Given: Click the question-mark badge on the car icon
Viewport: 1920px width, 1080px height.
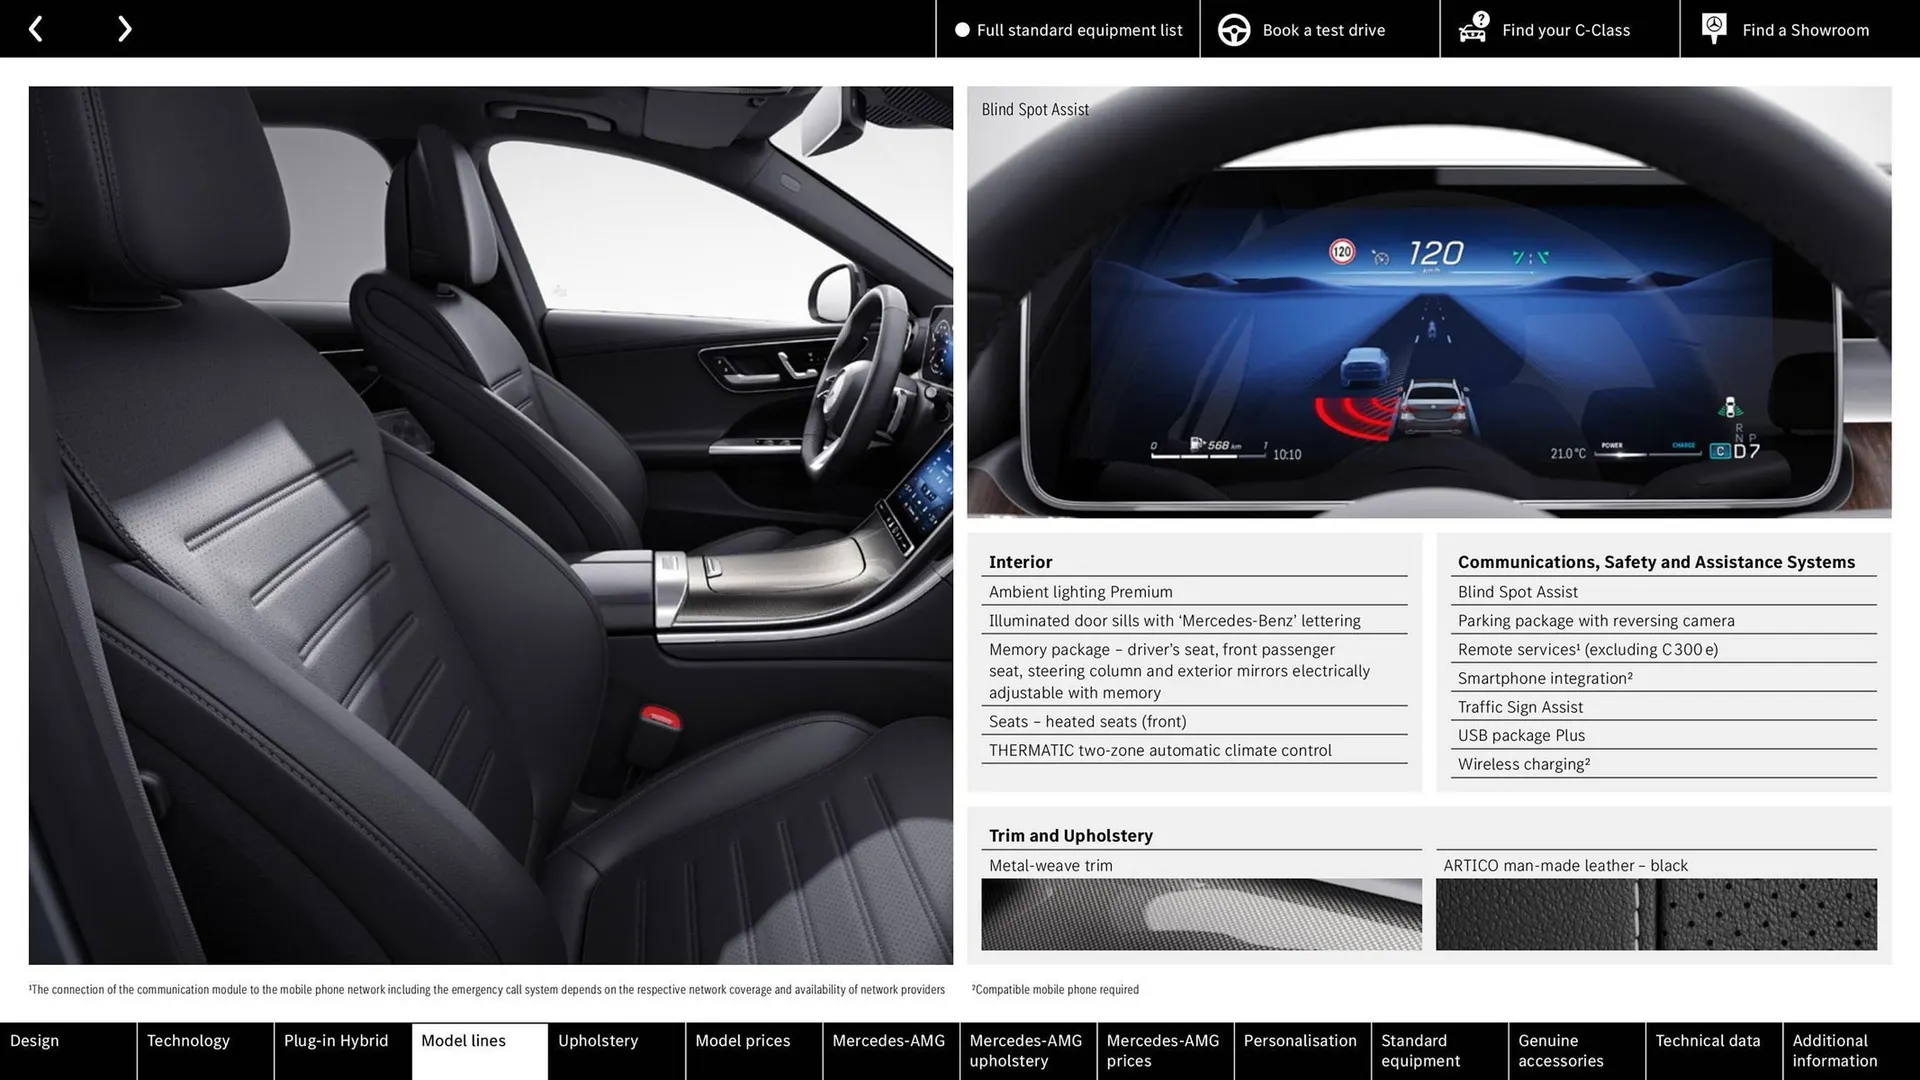Looking at the screenshot, I should (x=1479, y=17).
